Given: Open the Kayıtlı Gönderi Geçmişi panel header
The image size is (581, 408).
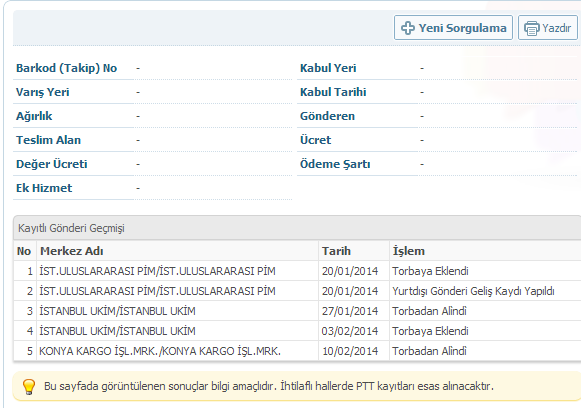Looking at the screenshot, I should click(x=297, y=228).
